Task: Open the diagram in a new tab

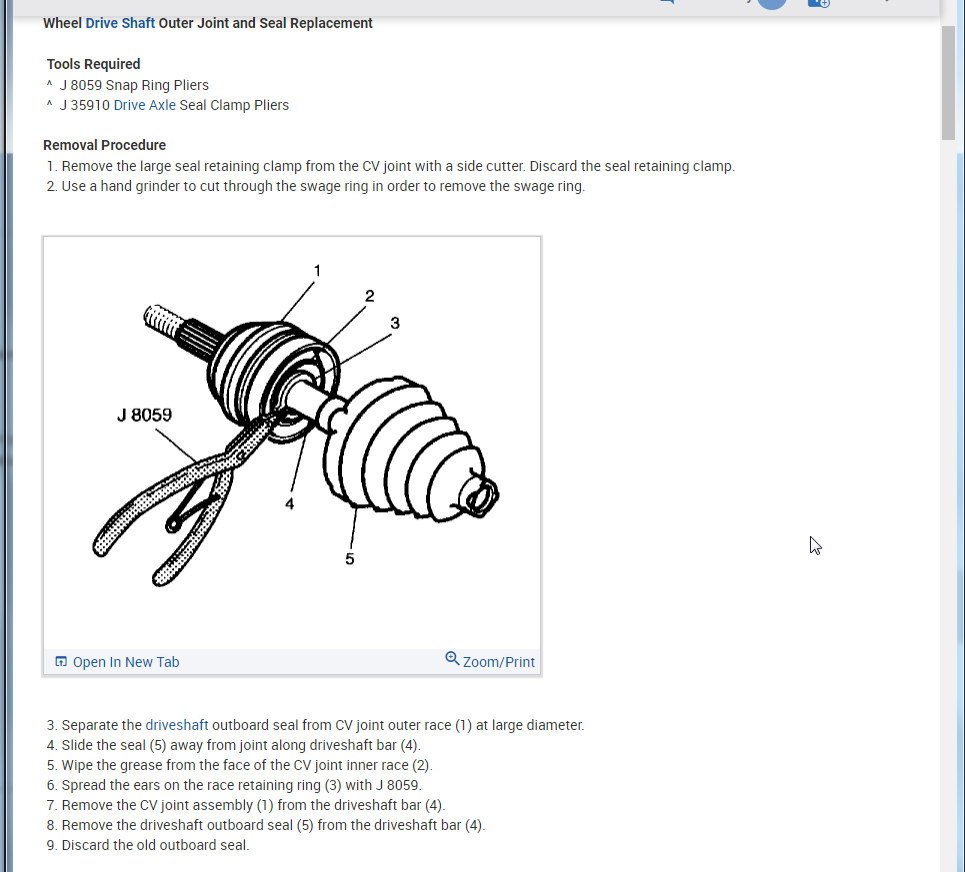Action: coord(126,662)
